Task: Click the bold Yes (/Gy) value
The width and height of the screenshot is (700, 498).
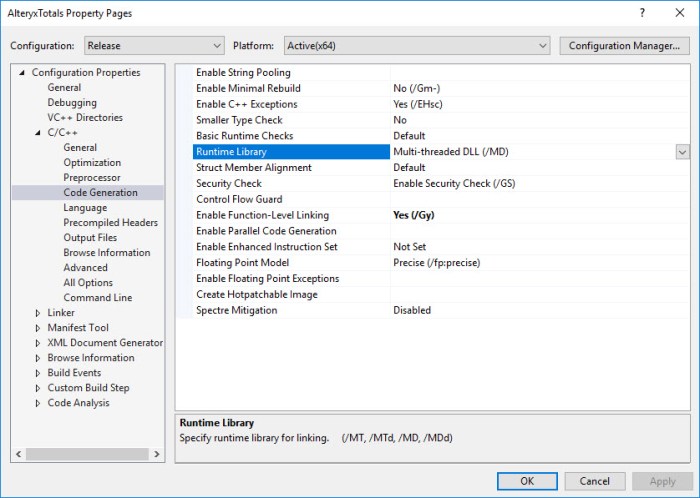Action: tap(413, 215)
